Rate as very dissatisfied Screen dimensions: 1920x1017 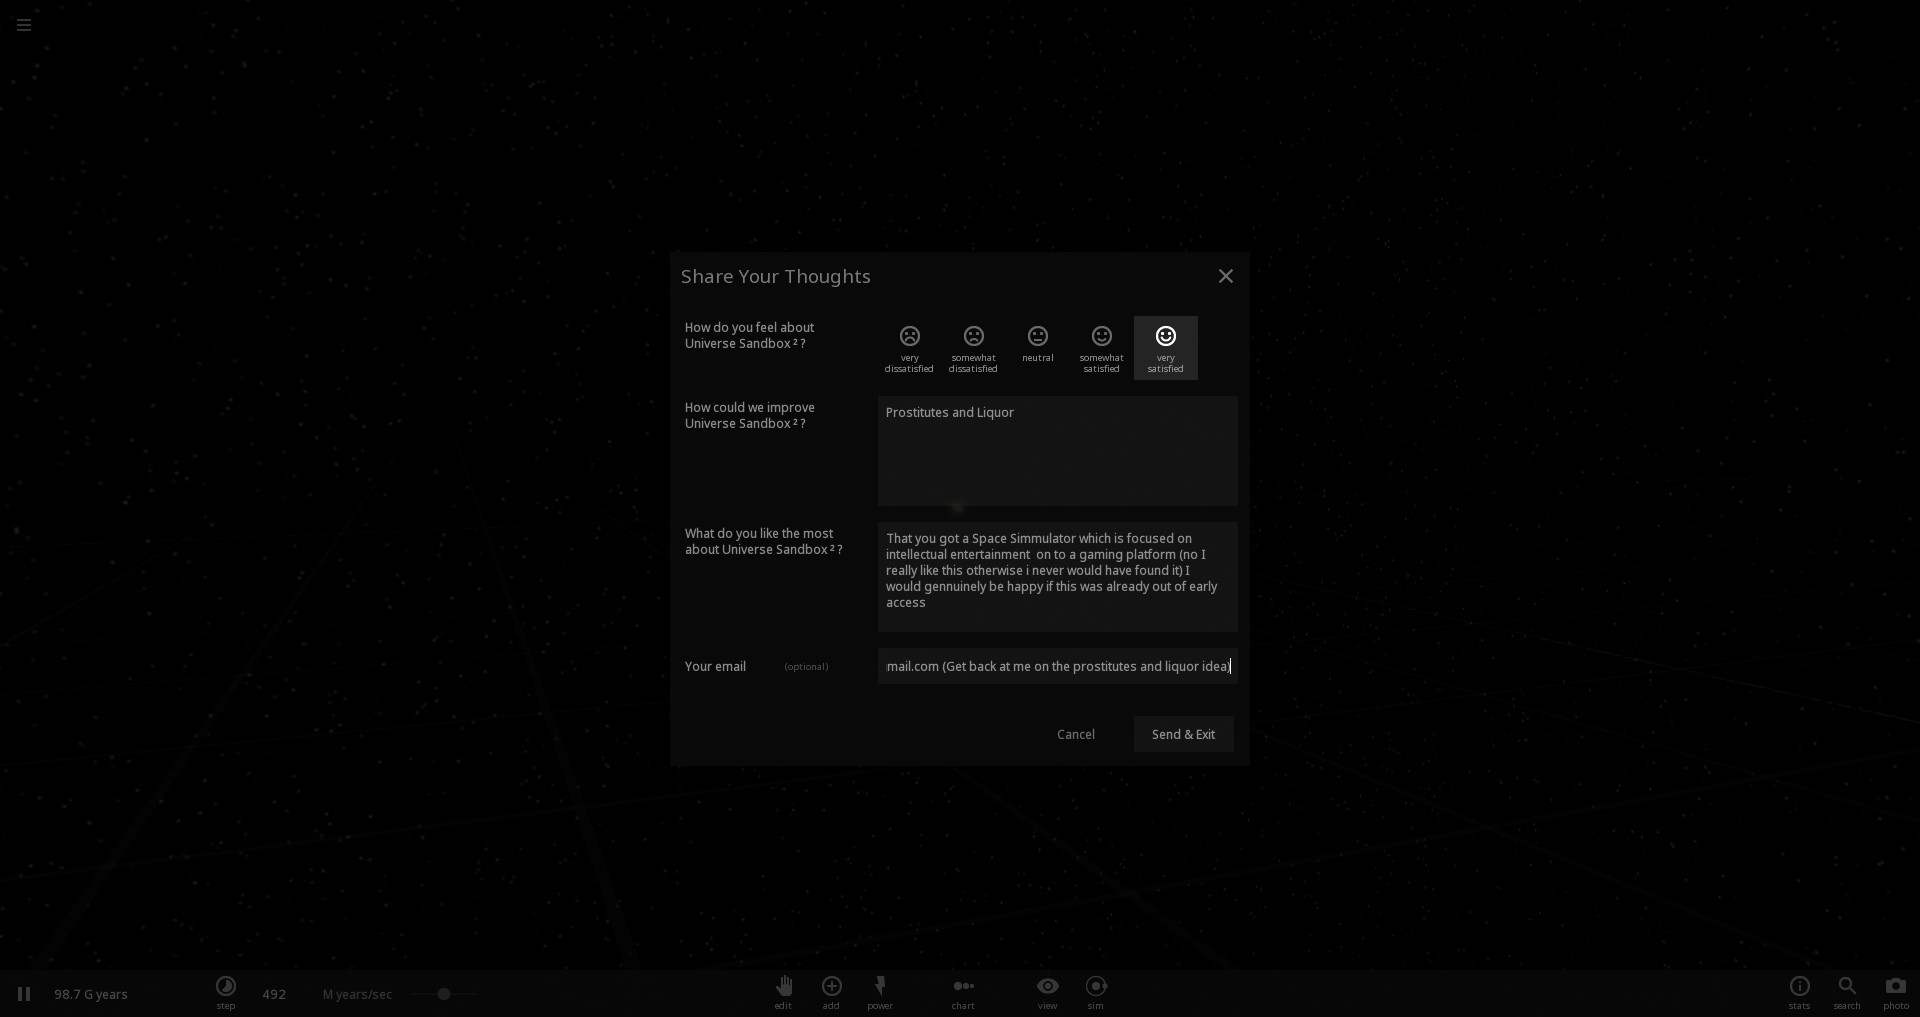click(909, 348)
